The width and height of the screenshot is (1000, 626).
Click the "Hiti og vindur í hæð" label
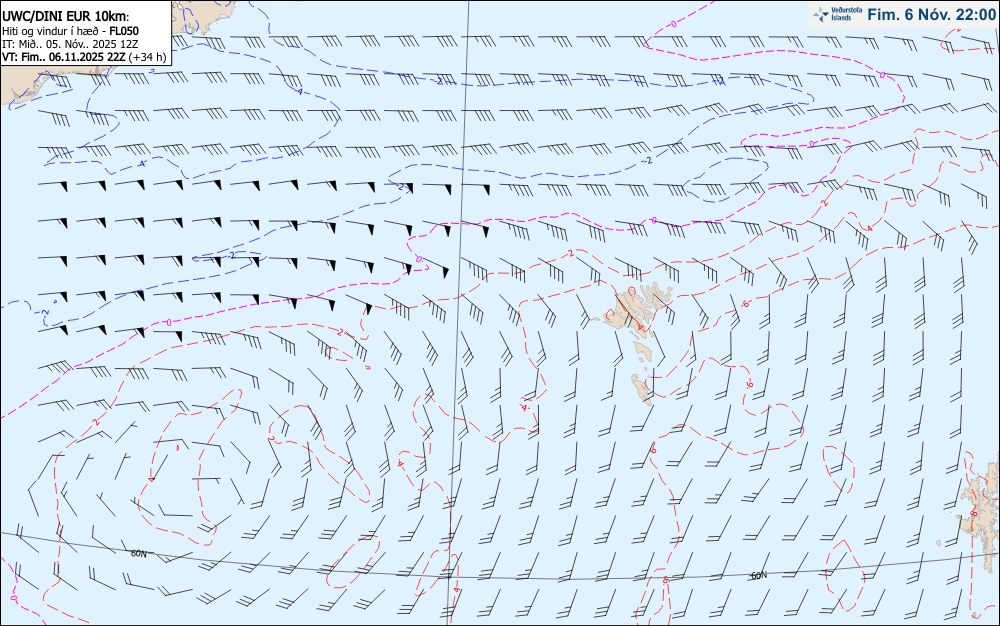pyautogui.click(x=50, y=31)
